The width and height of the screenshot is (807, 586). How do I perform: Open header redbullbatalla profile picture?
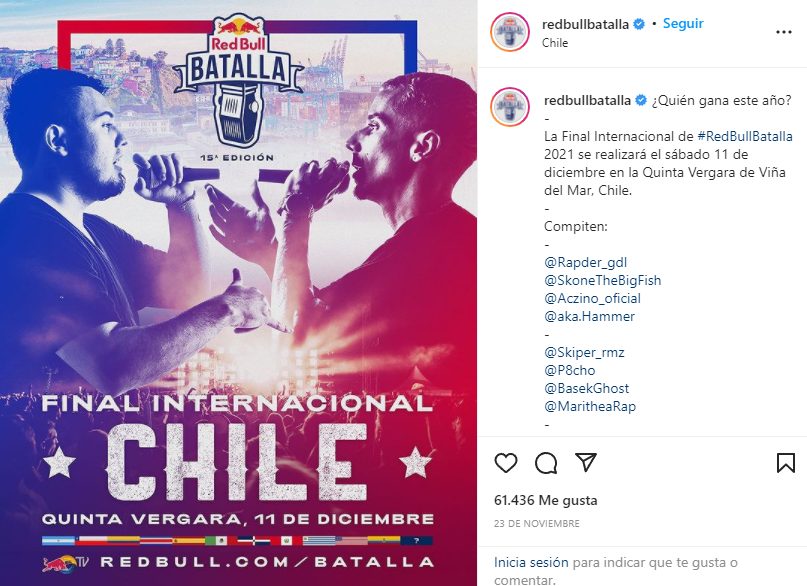point(510,32)
